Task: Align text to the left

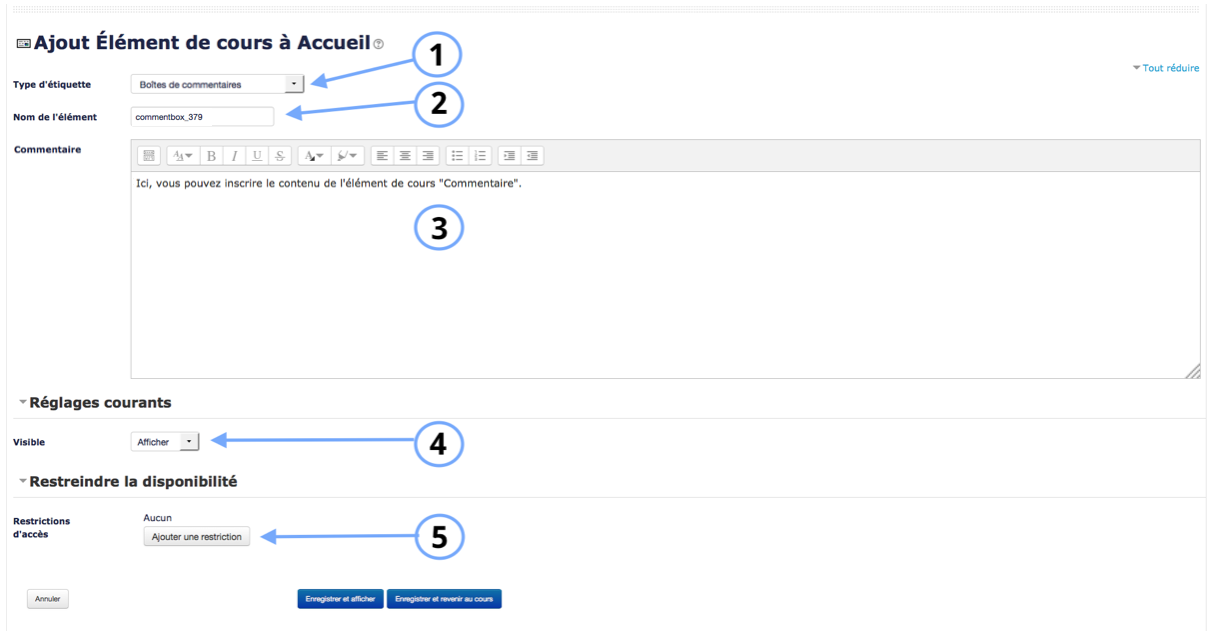Action: tap(382, 156)
